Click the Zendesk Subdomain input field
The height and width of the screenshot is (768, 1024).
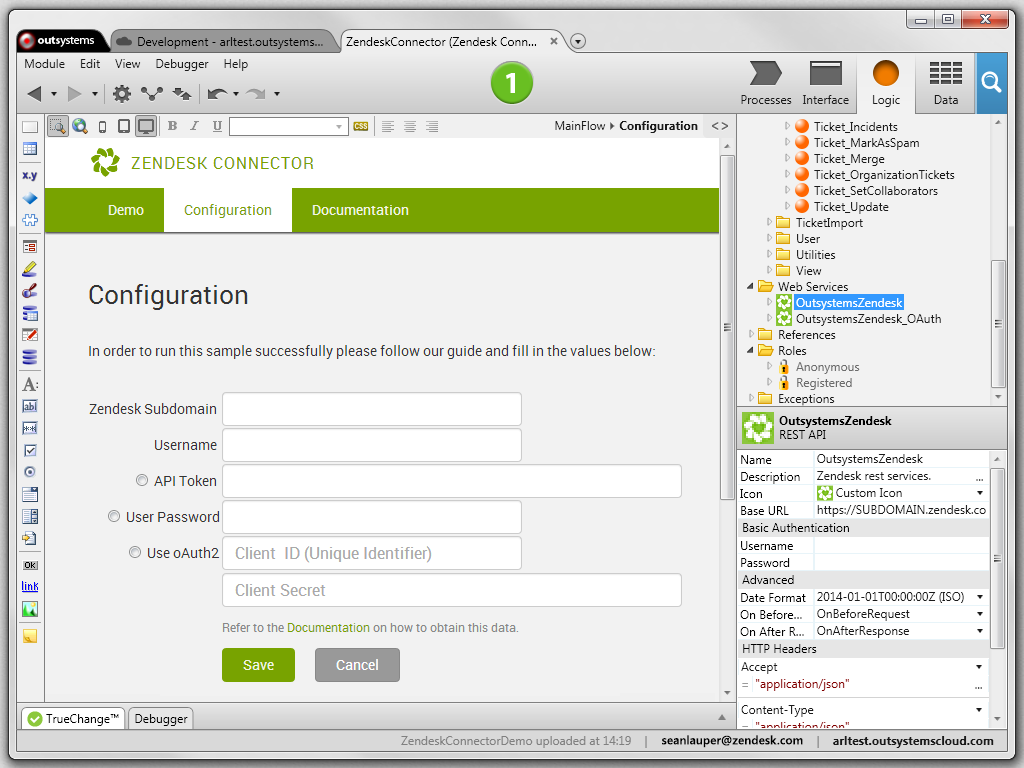click(372, 409)
